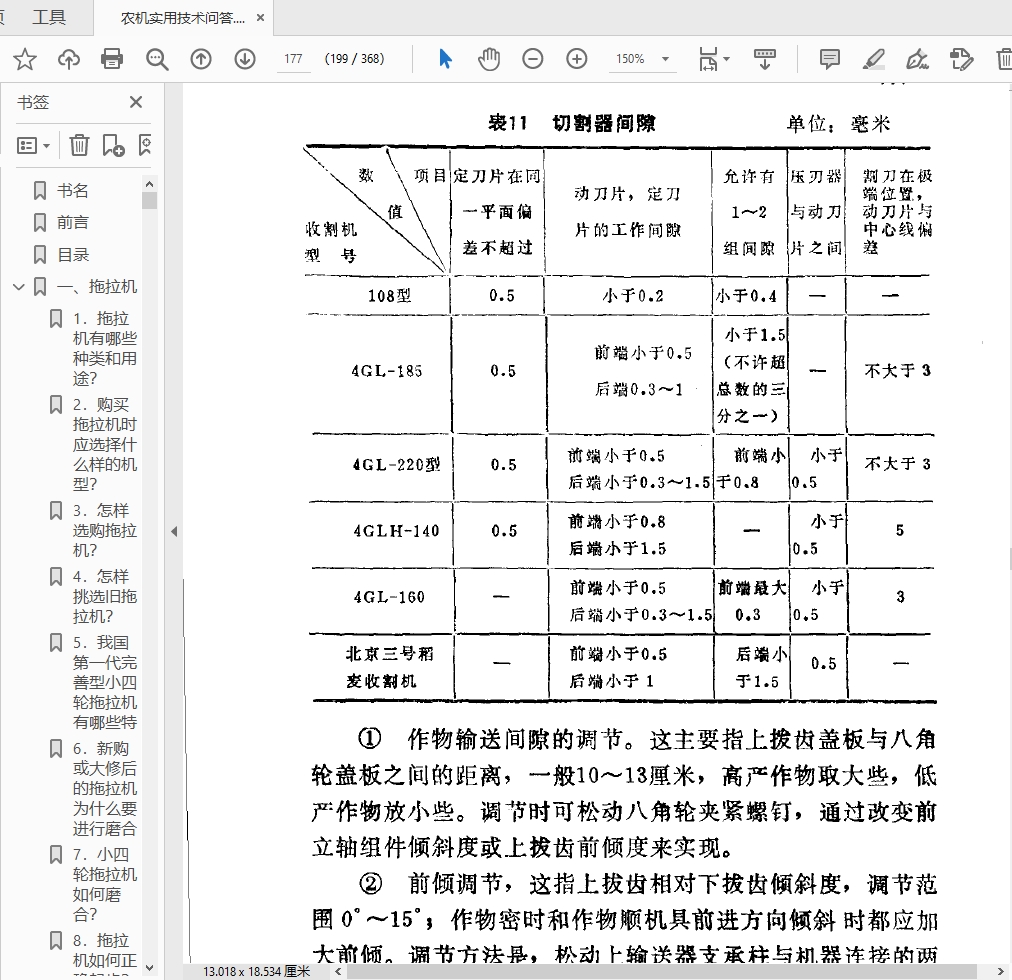Open the 目录 bookmark
1012x980 pixels.
click(73, 255)
